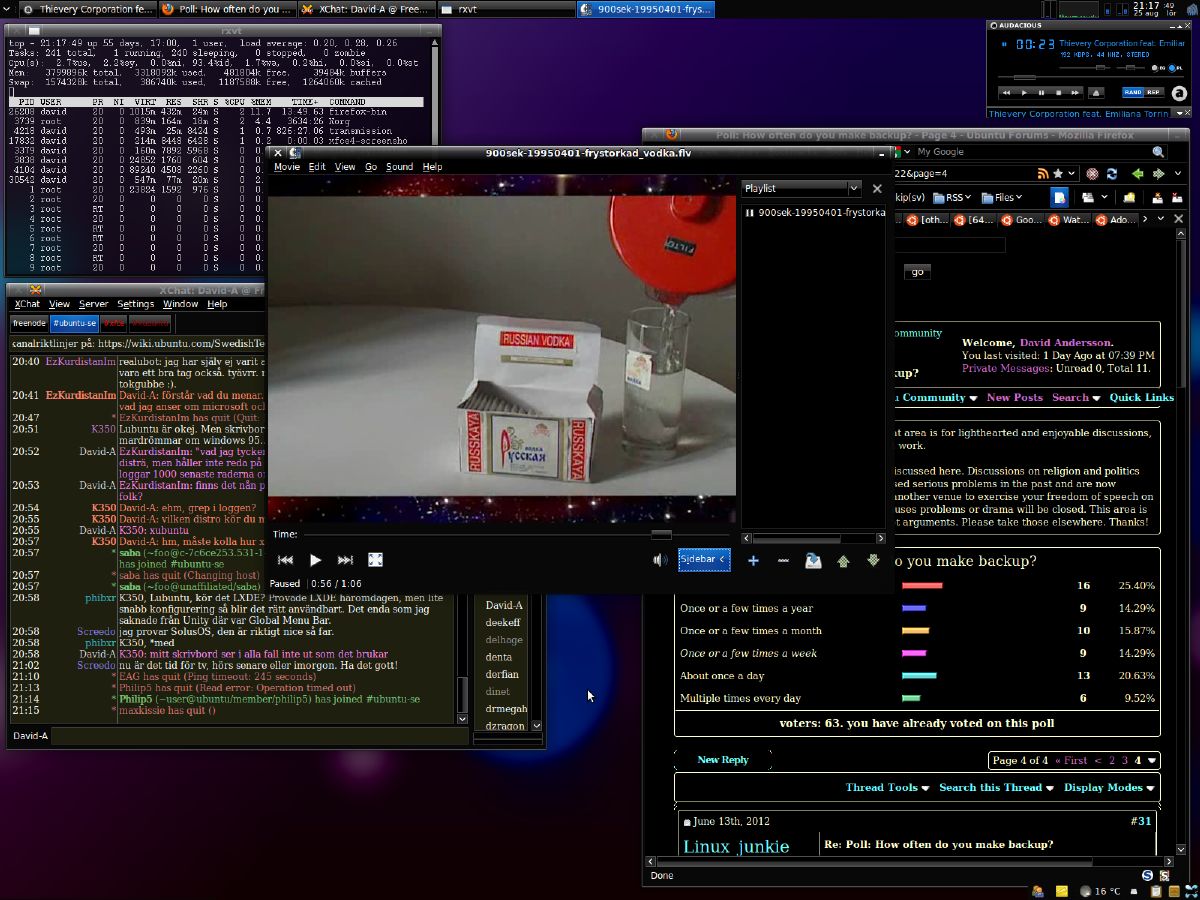The height and width of the screenshot is (900, 1200).
Task: Move playlist item up in Totem
Action: [843, 561]
